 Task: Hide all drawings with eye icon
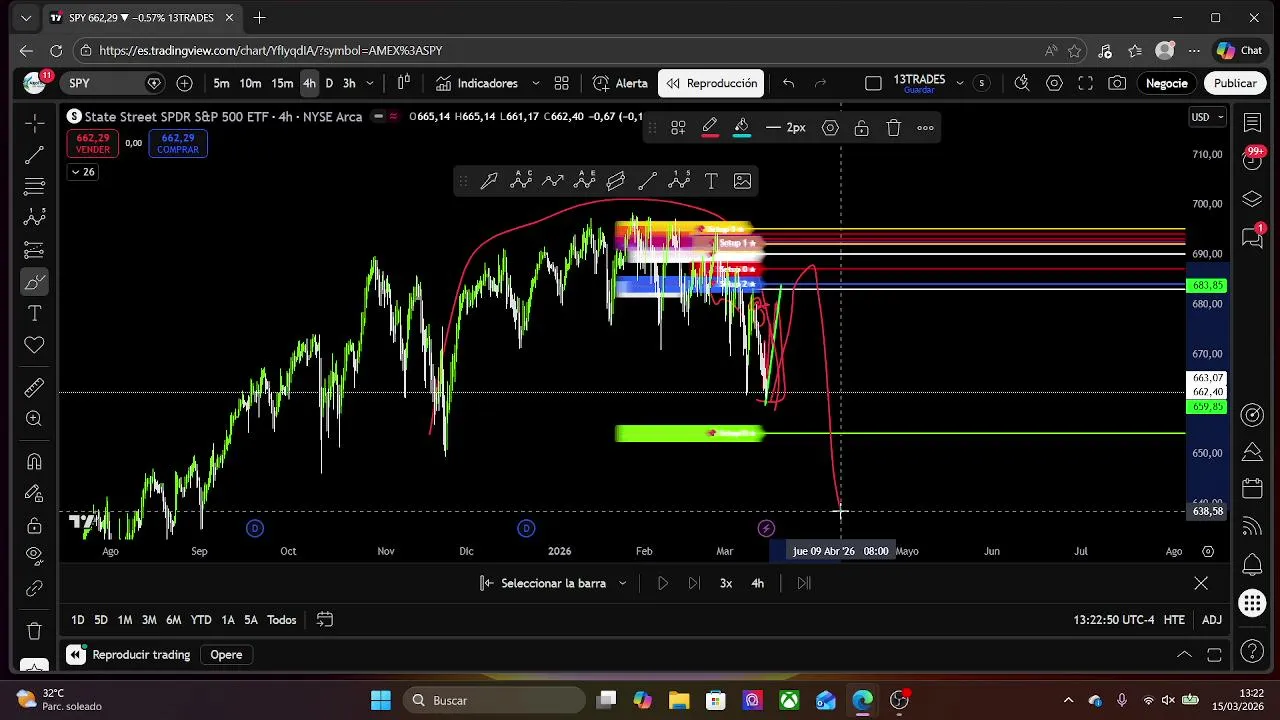click(34, 556)
